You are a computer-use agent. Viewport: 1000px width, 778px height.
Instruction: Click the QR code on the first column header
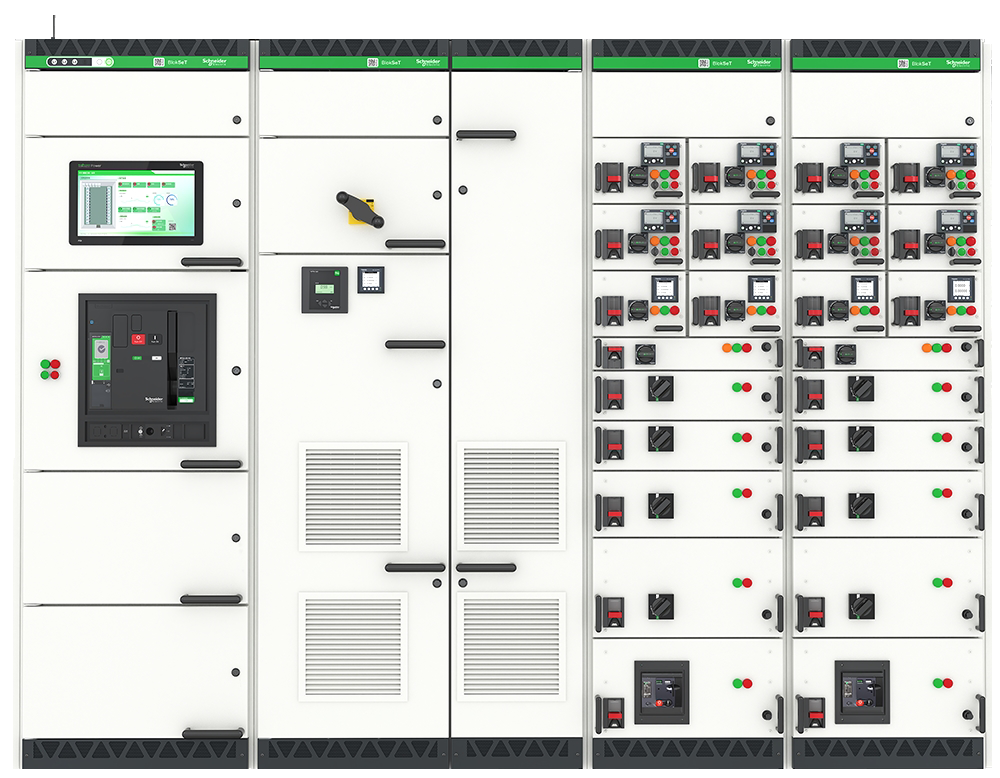tap(159, 62)
